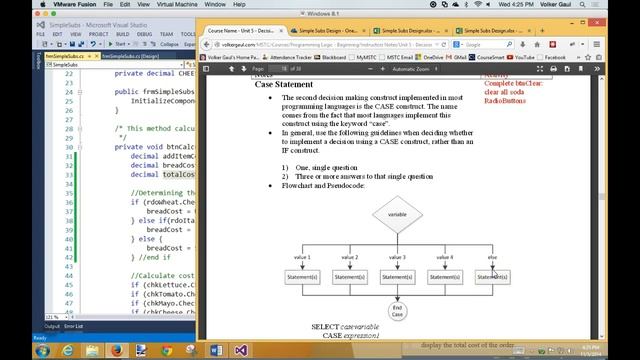This screenshot has width=640, height=360.
Task: Click Firefox back arrow button
Action: tap(206, 44)
